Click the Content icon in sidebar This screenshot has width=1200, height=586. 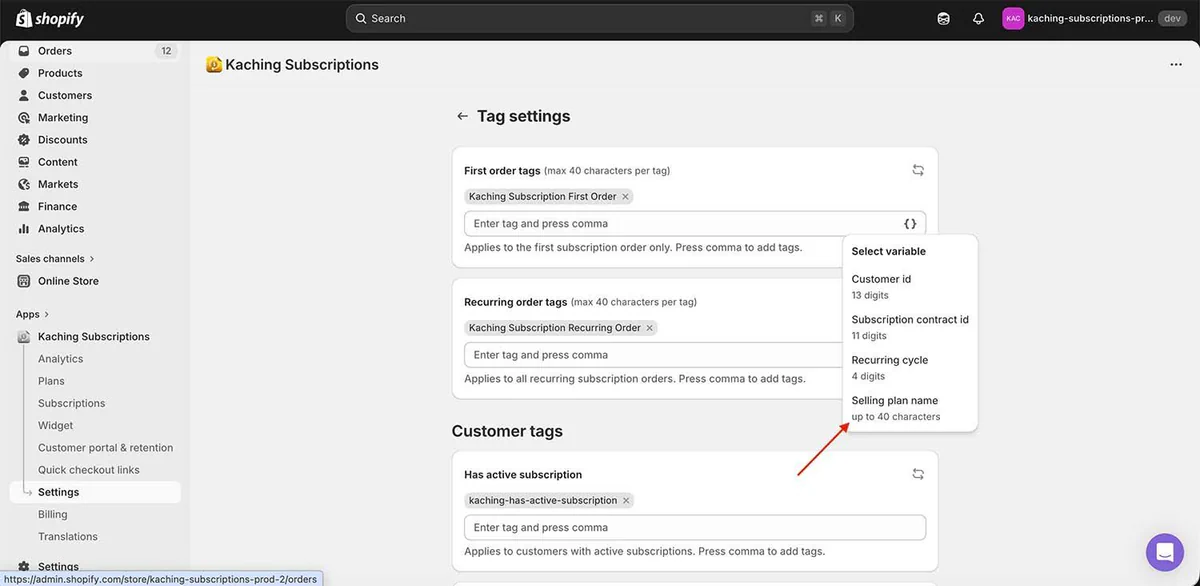(24, 162)
